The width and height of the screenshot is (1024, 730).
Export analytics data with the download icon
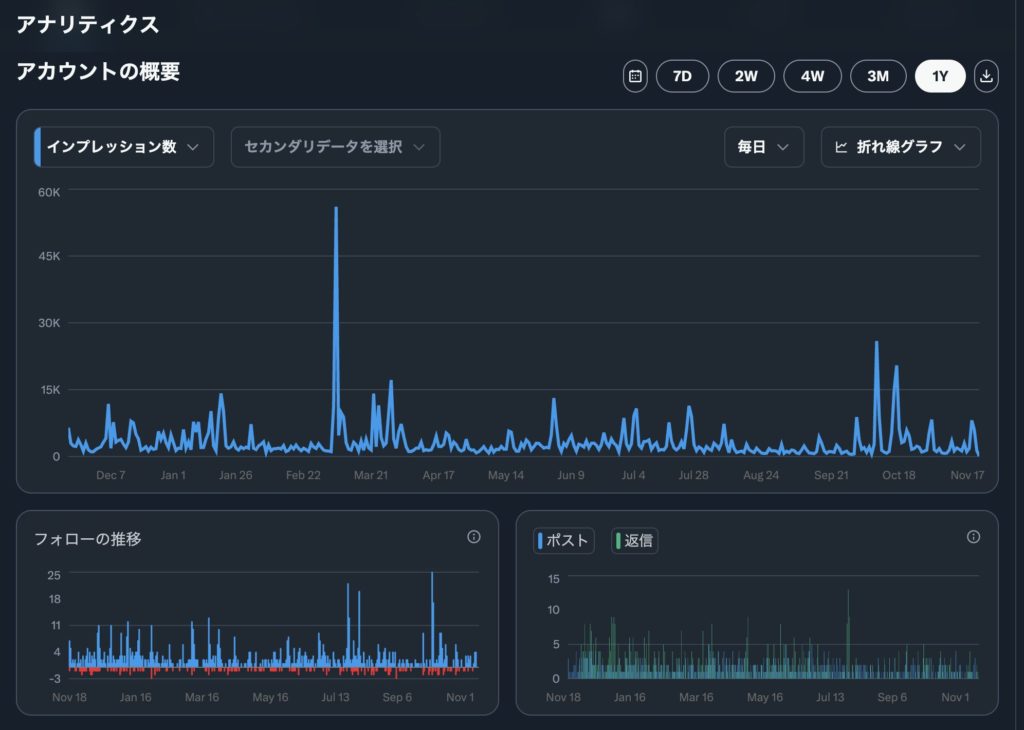(x=986, y=76)
